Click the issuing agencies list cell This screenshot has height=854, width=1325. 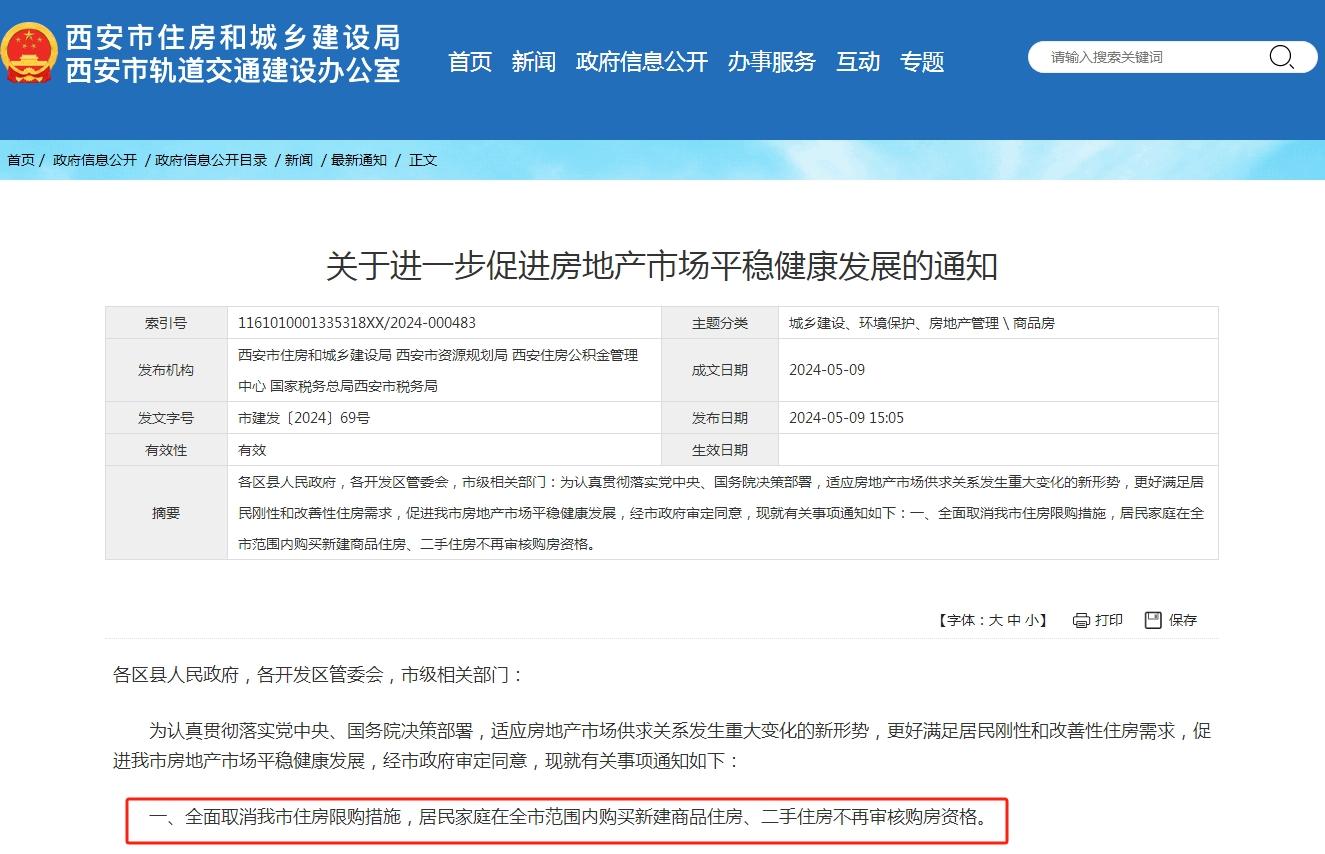click(444, 370)
